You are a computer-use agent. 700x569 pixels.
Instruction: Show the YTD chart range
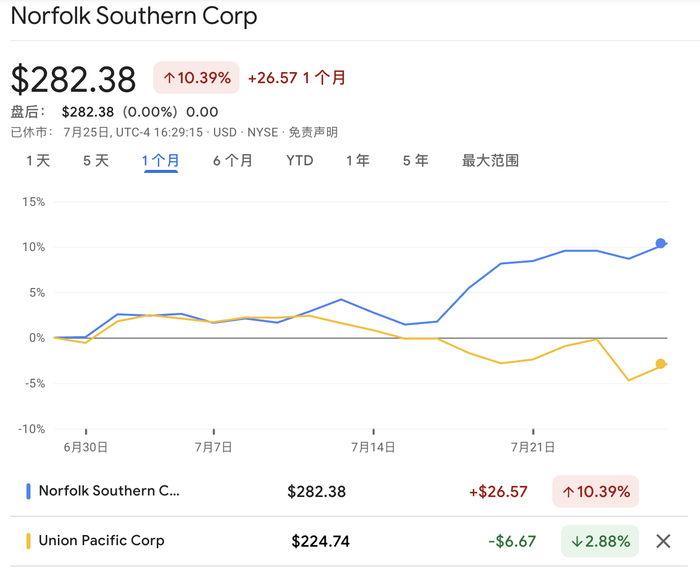click(x=299, y=161)
